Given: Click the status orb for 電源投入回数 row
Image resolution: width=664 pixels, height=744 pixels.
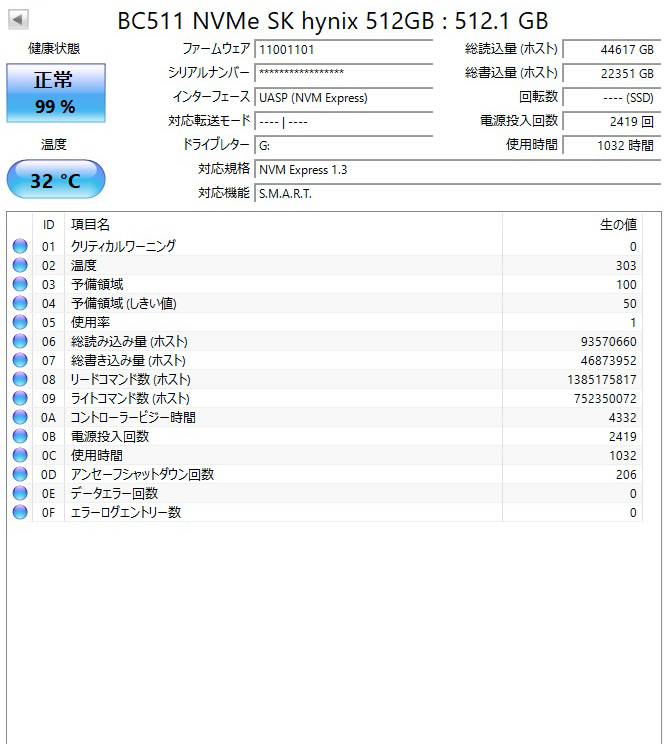Looking at the screenshot, I should click(x=20, y=436).
